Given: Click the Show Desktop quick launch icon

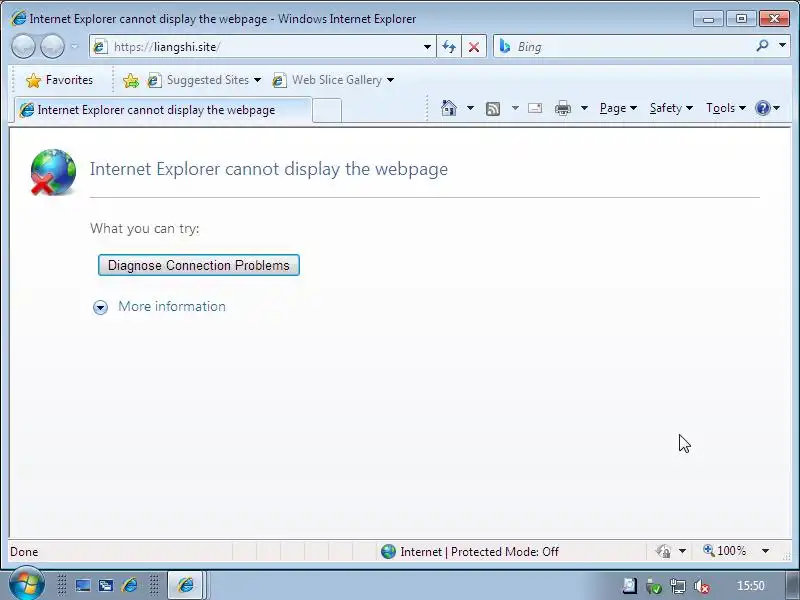Looking at the screenshot, I should (x=83, y=585).
